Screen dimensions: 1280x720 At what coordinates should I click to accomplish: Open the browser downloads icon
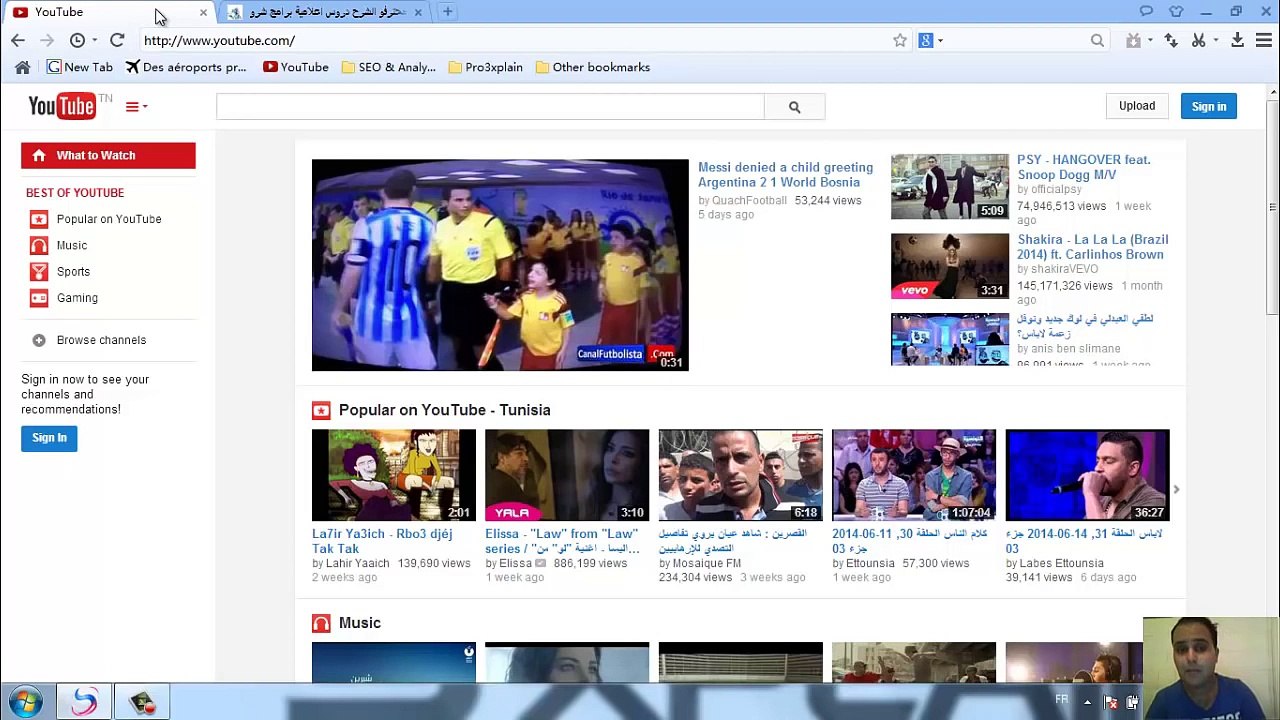[1237, 40]
